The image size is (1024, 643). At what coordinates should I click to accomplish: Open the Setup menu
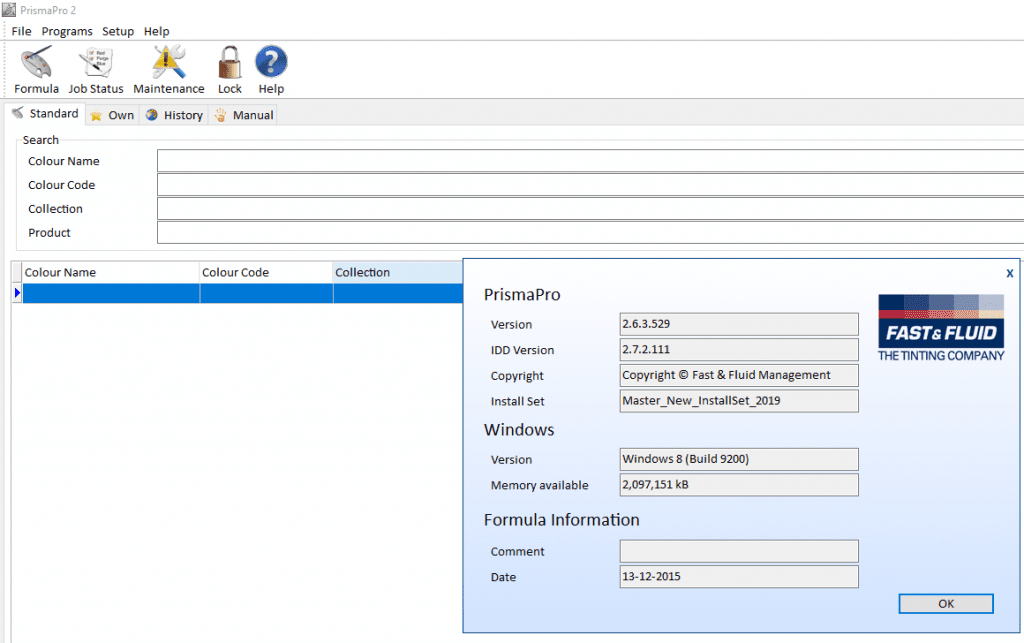[117, 31]
